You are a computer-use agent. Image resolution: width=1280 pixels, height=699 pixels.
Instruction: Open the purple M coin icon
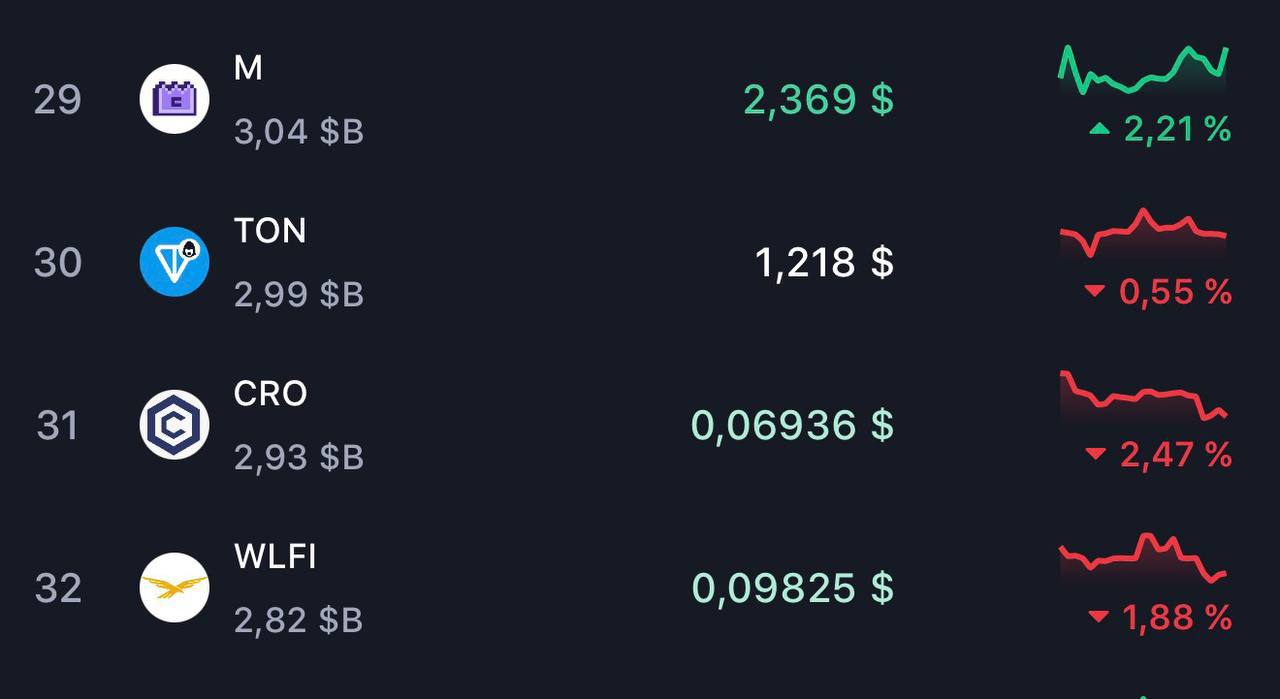click(x=174, y=99)
